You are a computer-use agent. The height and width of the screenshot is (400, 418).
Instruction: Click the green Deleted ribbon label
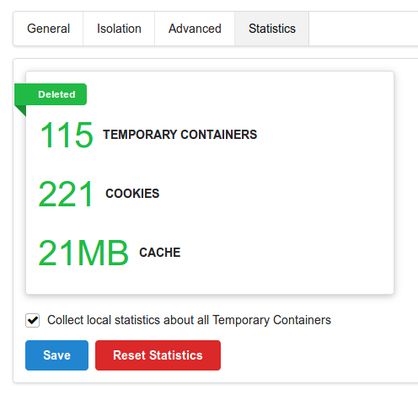point(51,94)
